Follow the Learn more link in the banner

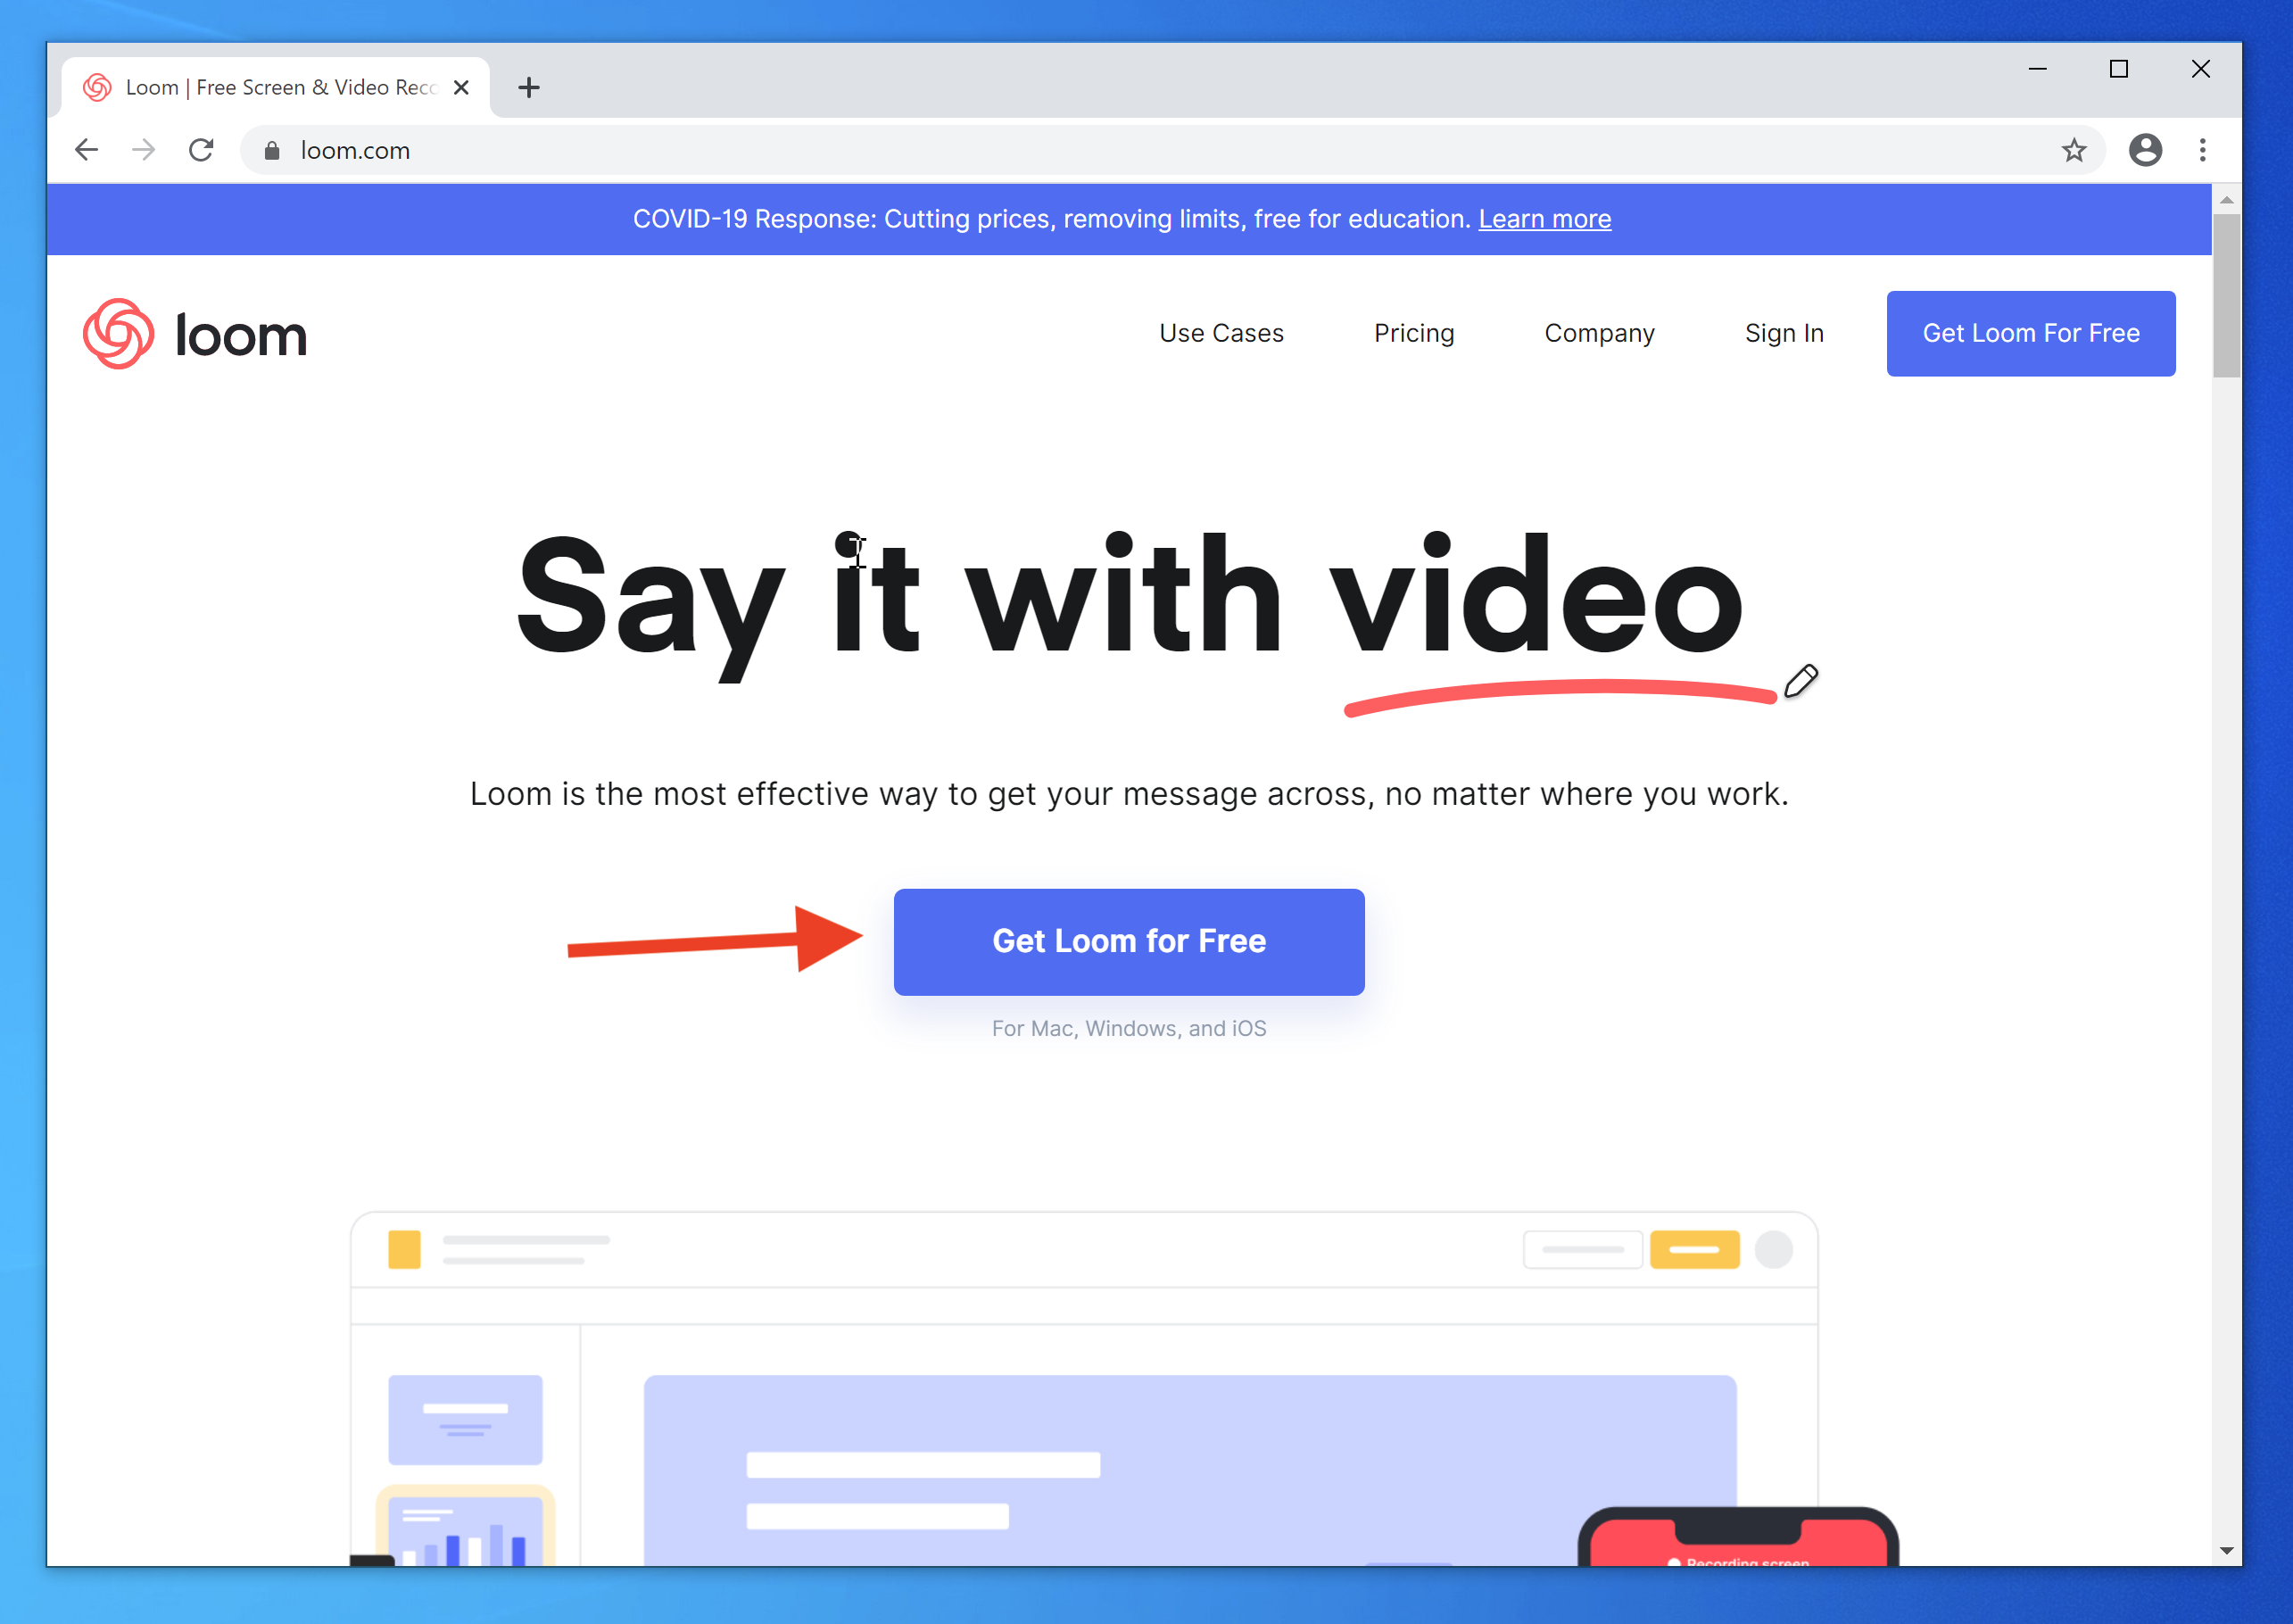tap(1544, 219)
